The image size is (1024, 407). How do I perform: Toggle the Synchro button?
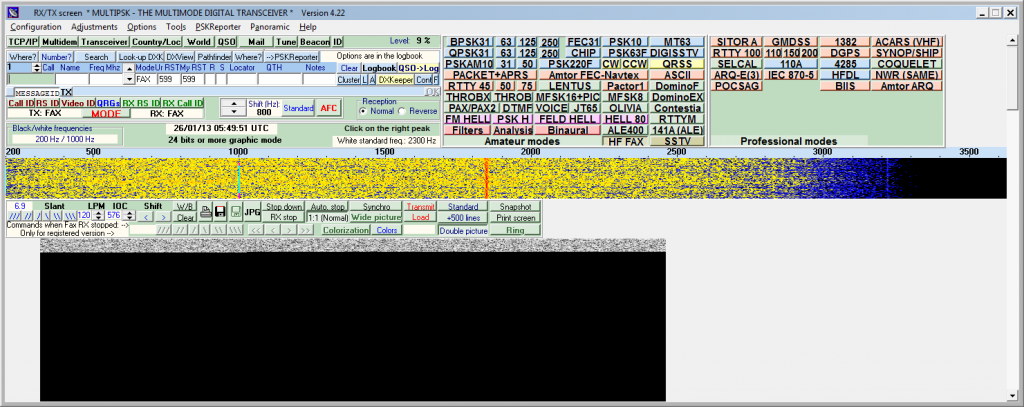(x=376, y=206)
